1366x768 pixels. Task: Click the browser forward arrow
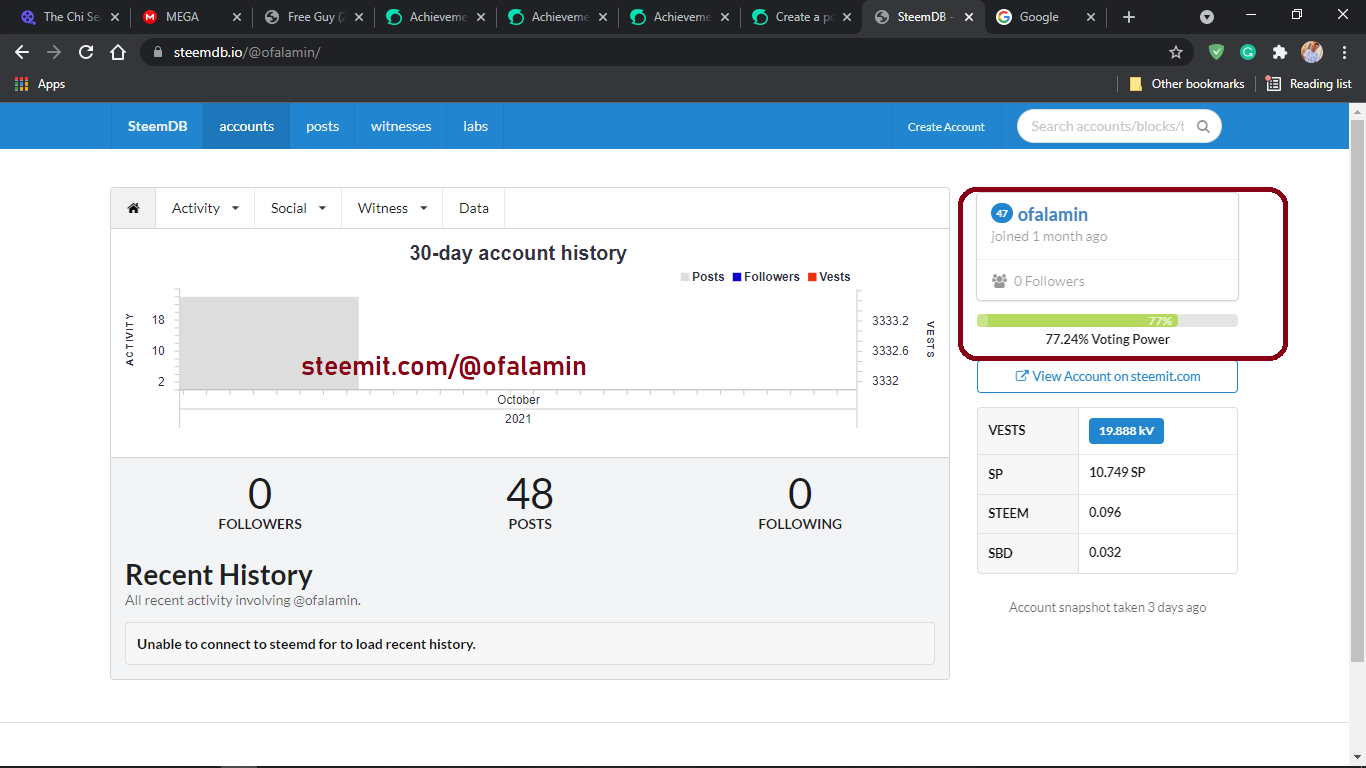[54, 52]
